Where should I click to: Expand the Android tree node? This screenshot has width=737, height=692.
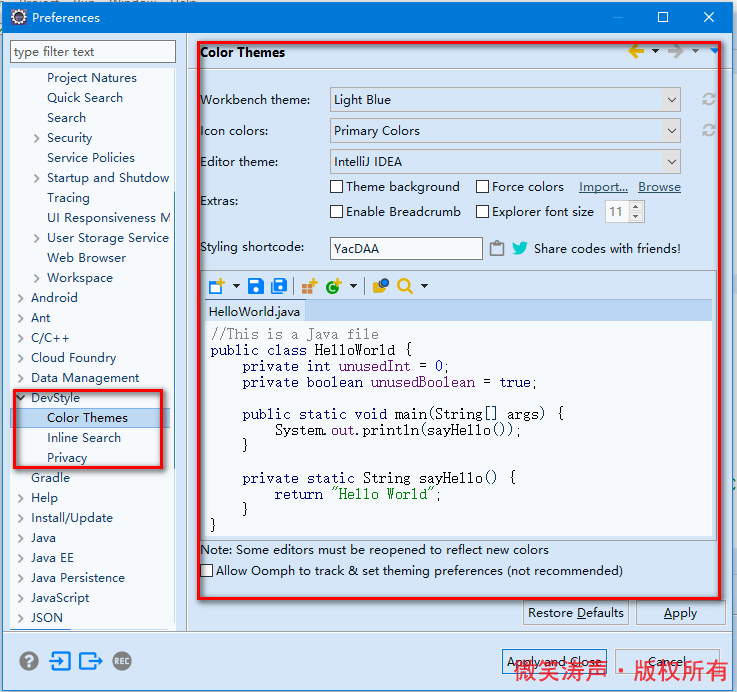point(21,298)
